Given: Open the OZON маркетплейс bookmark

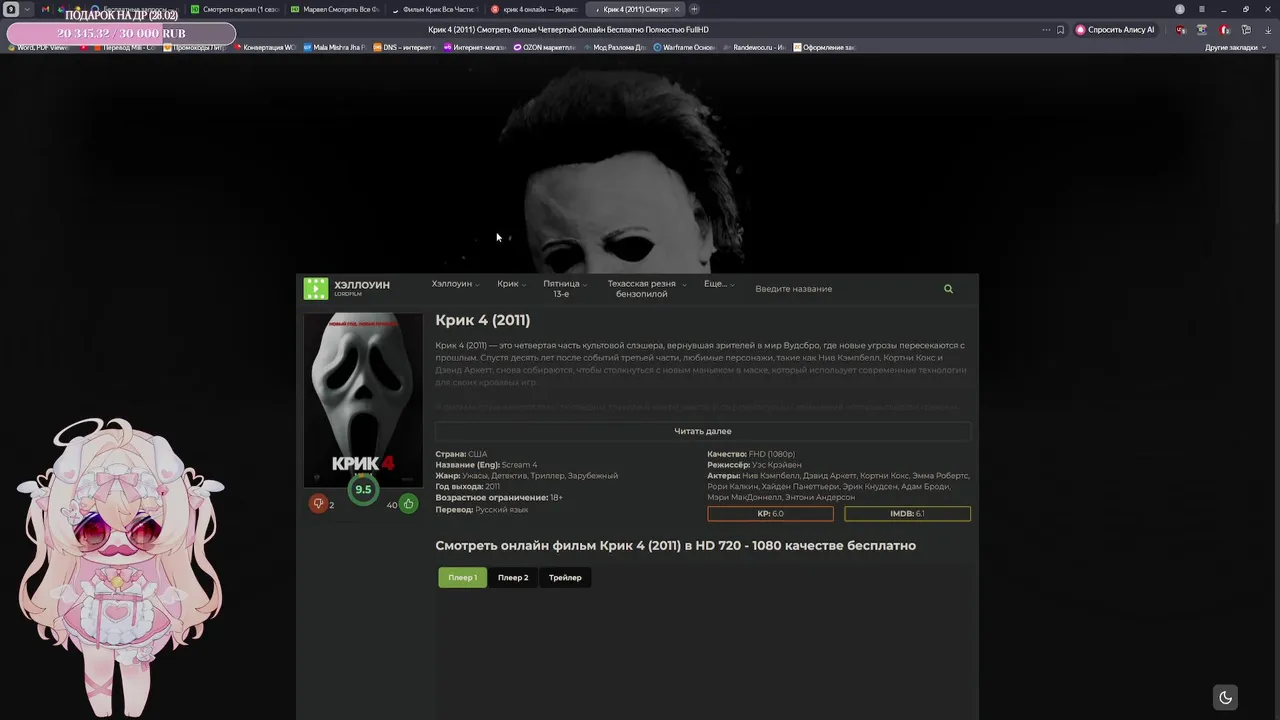Looking at the screenshot, I should (x=544, y=47).
